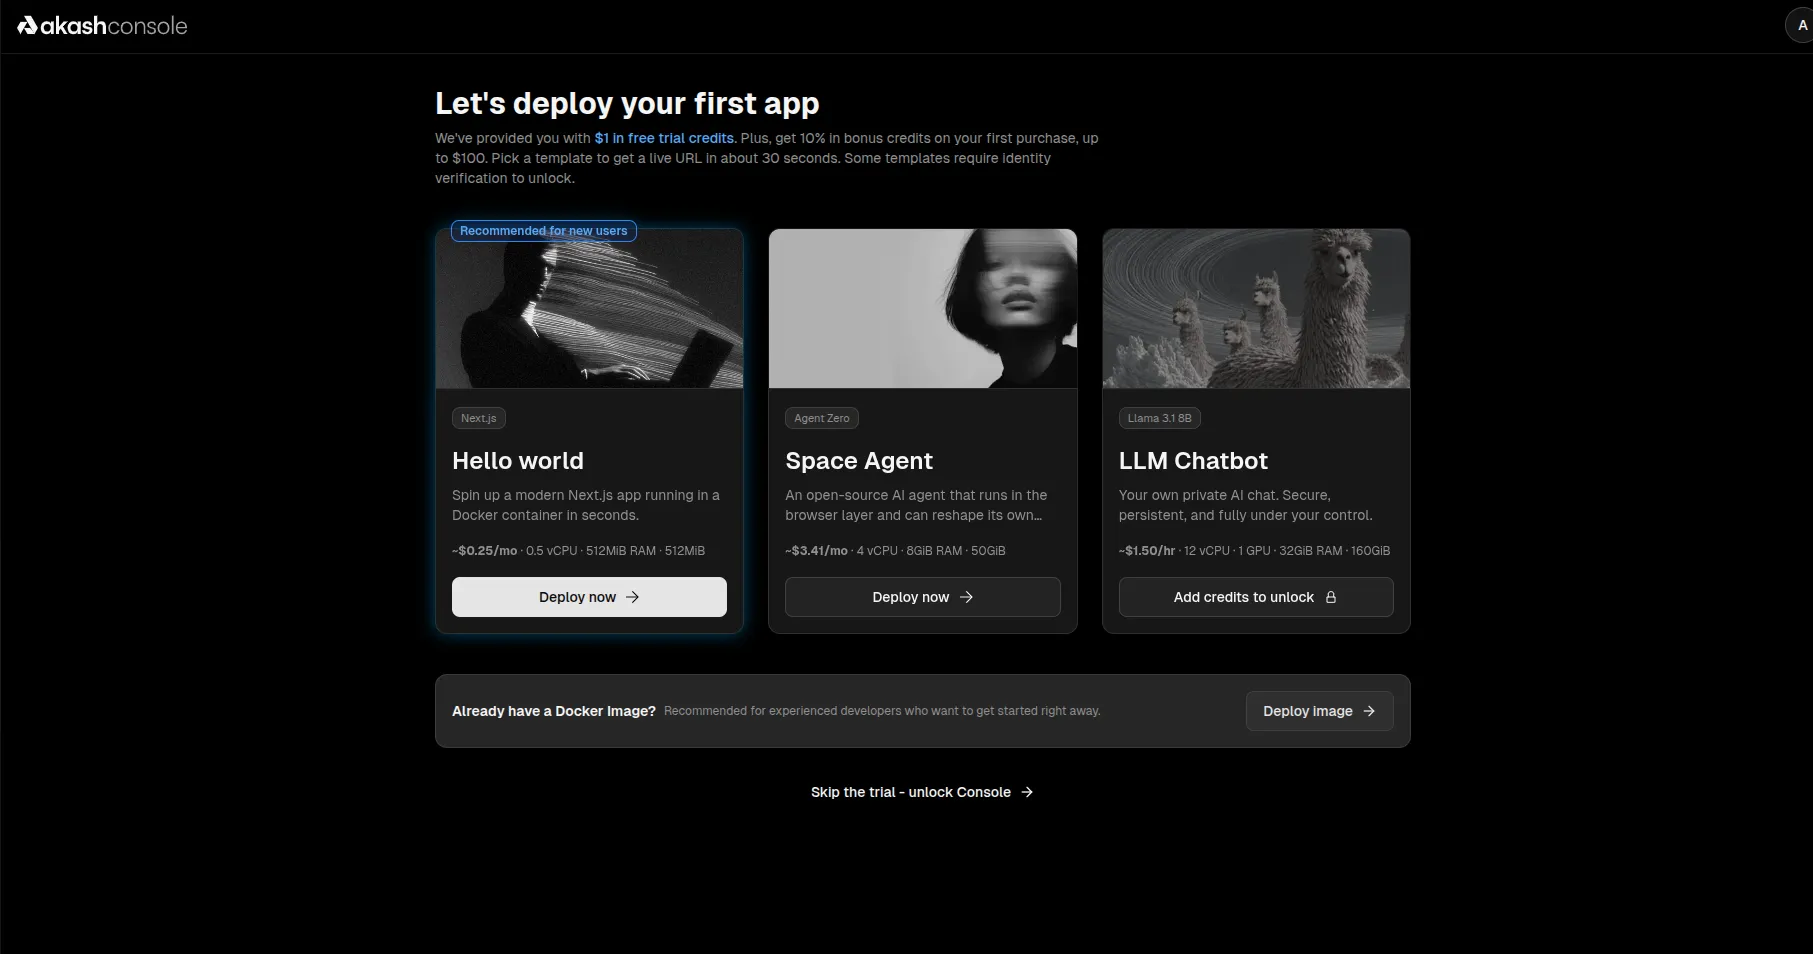Click the ~$0.25/mo price text
This screenshot has height=954, width=1813.
pyautogui.click(x=485, y=551)
